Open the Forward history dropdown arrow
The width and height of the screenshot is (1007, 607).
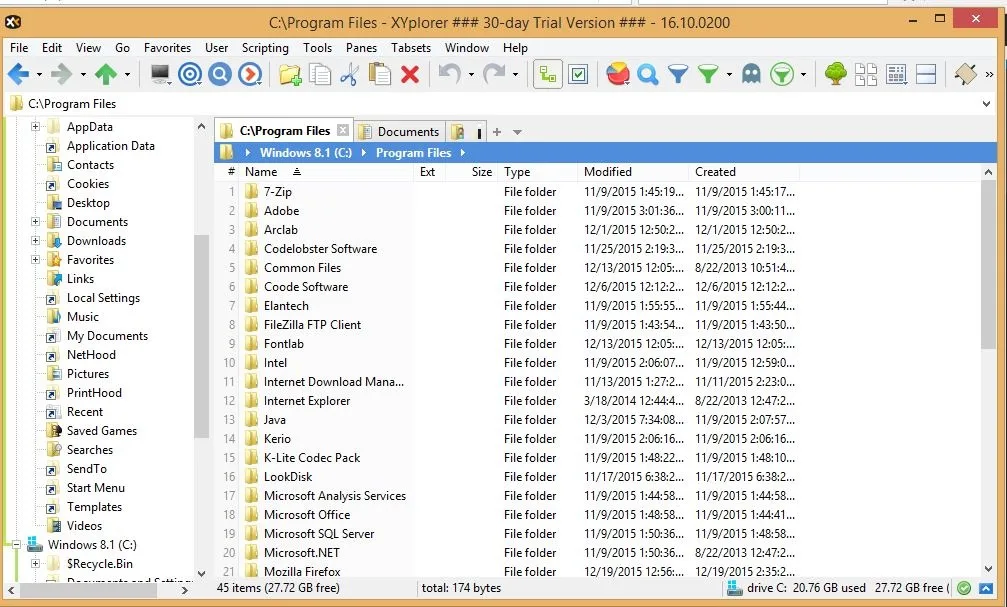click(x=83, y=75)
